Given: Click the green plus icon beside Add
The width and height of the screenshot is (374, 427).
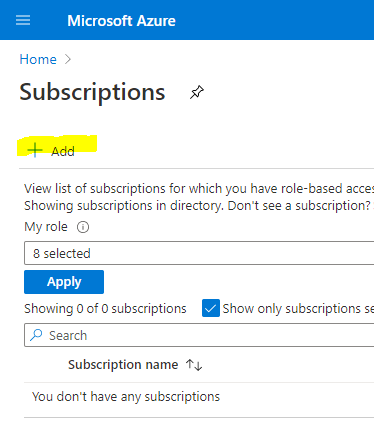Looking at the screenshot, I should click(35, 150).
